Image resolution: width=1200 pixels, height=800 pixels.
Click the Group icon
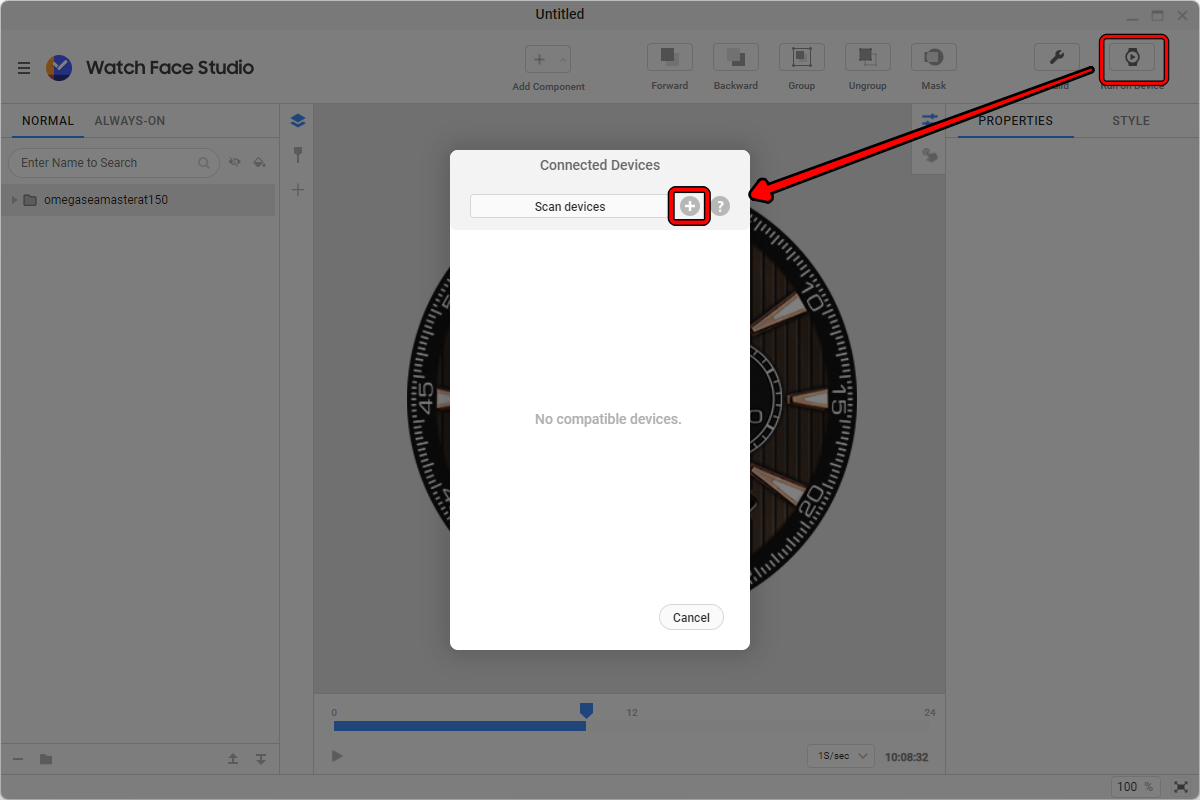click(x=801, y=57)
